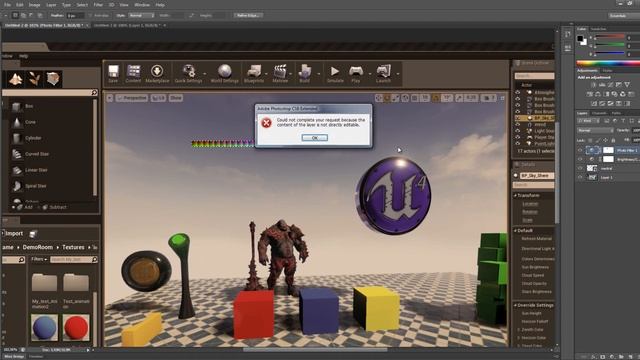
Task: Open the Image menu
Action: click(34, 5)
